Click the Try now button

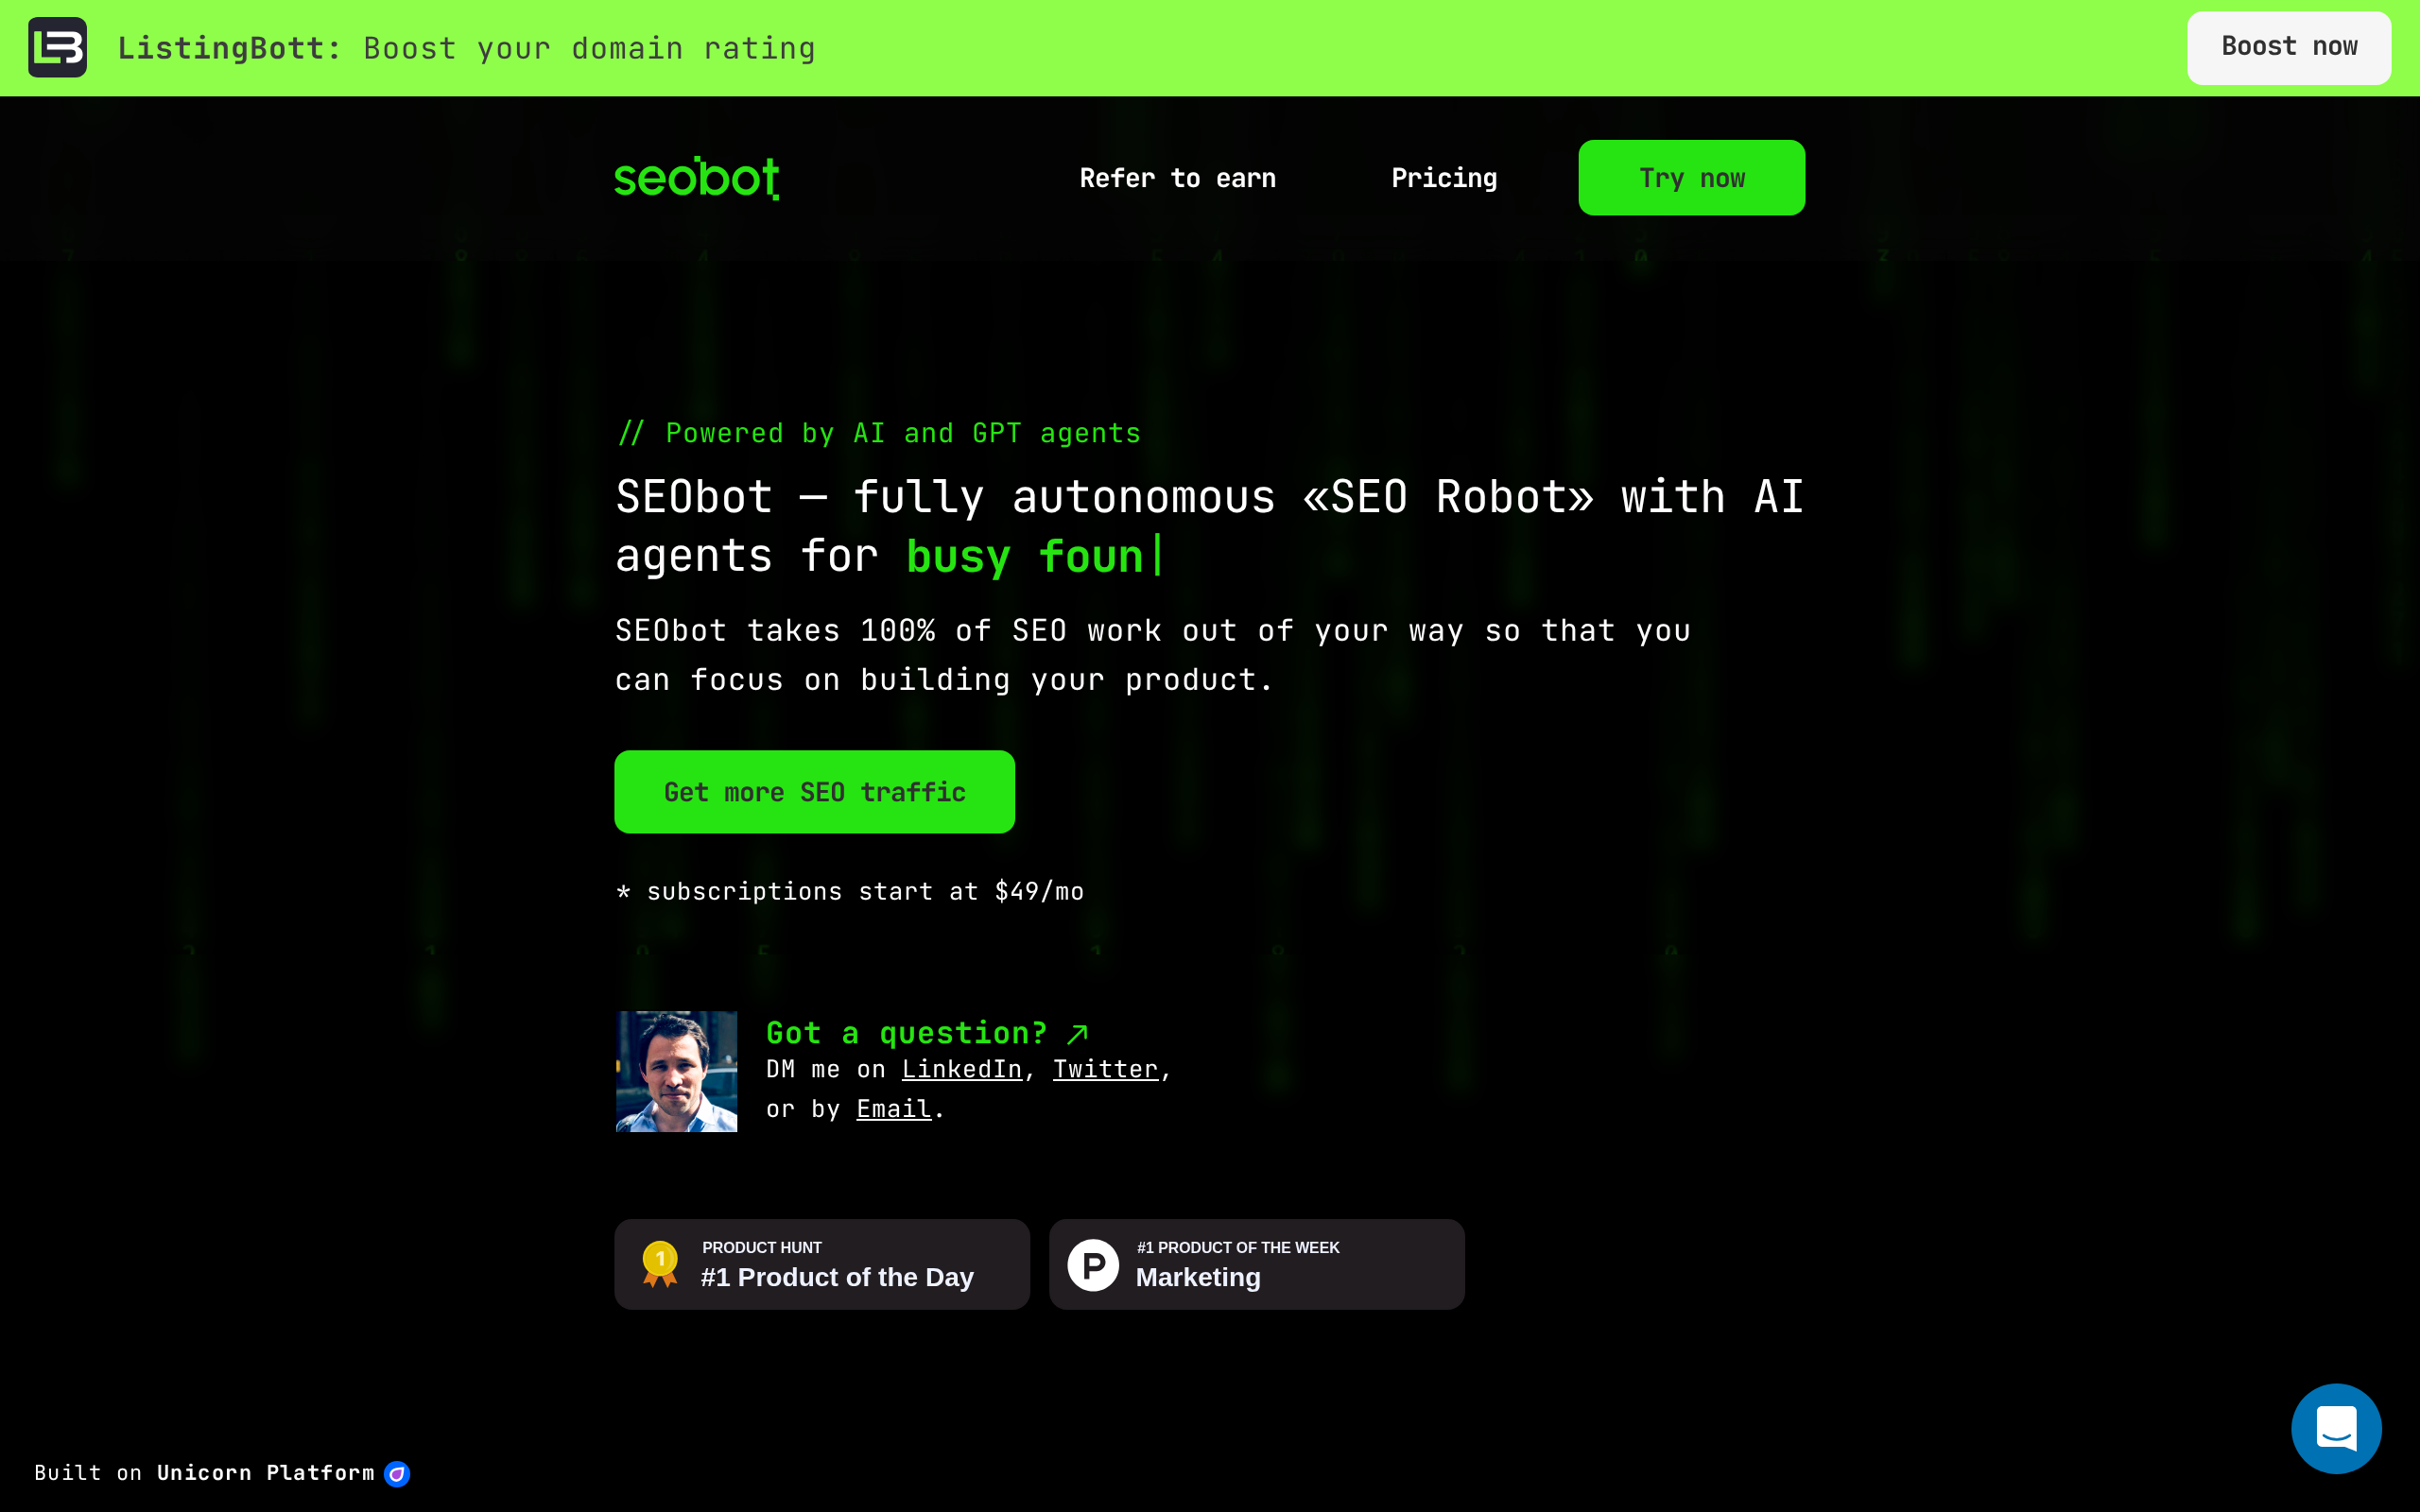click(1692, 178)
